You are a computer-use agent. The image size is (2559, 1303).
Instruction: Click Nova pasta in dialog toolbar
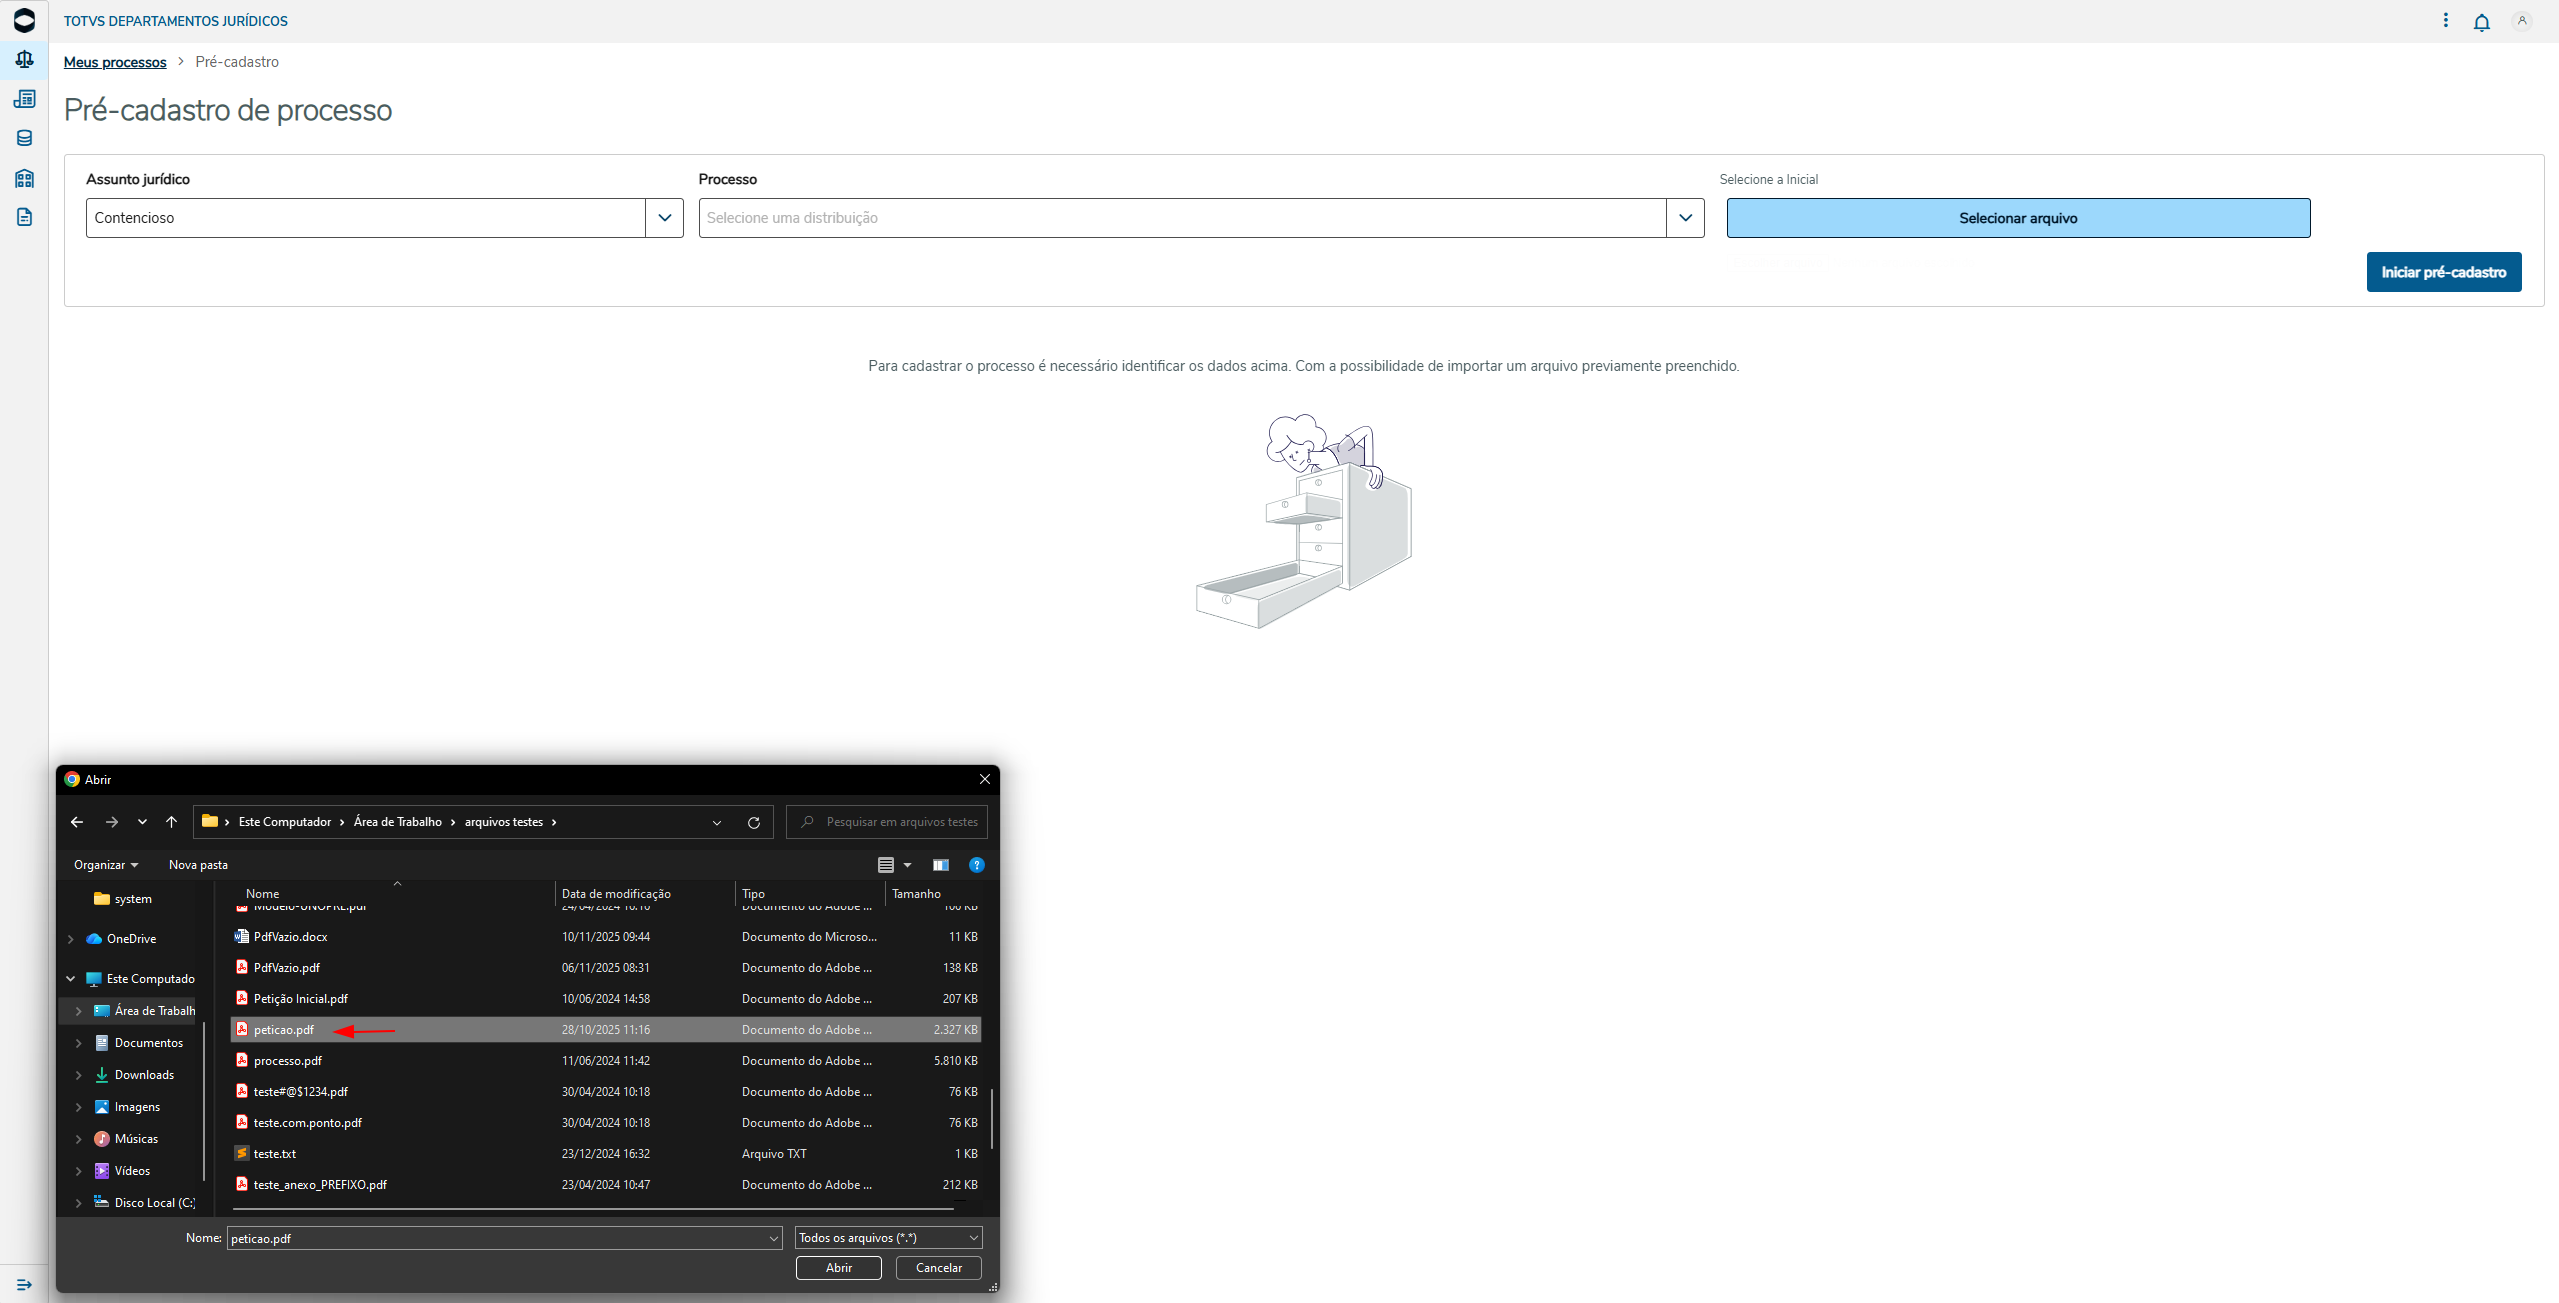click(x=198, y=865)
